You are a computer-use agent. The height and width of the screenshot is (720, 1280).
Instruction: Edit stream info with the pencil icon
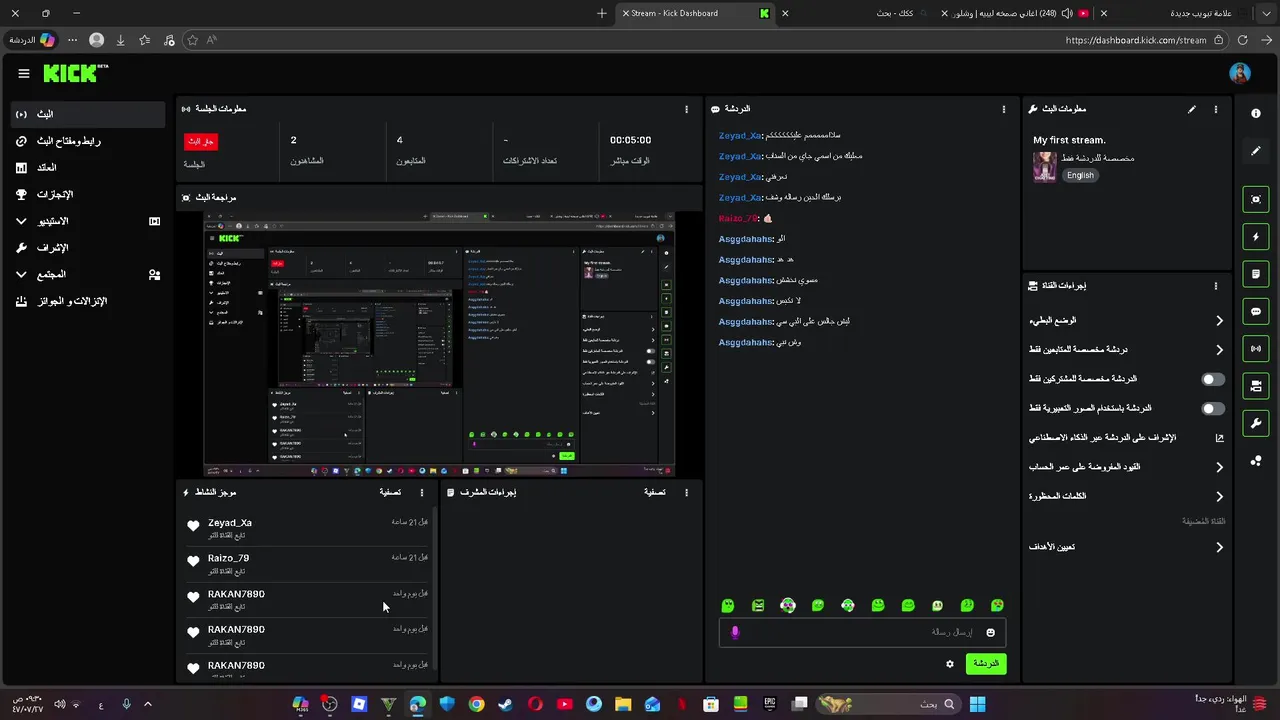click(1191, 109)
